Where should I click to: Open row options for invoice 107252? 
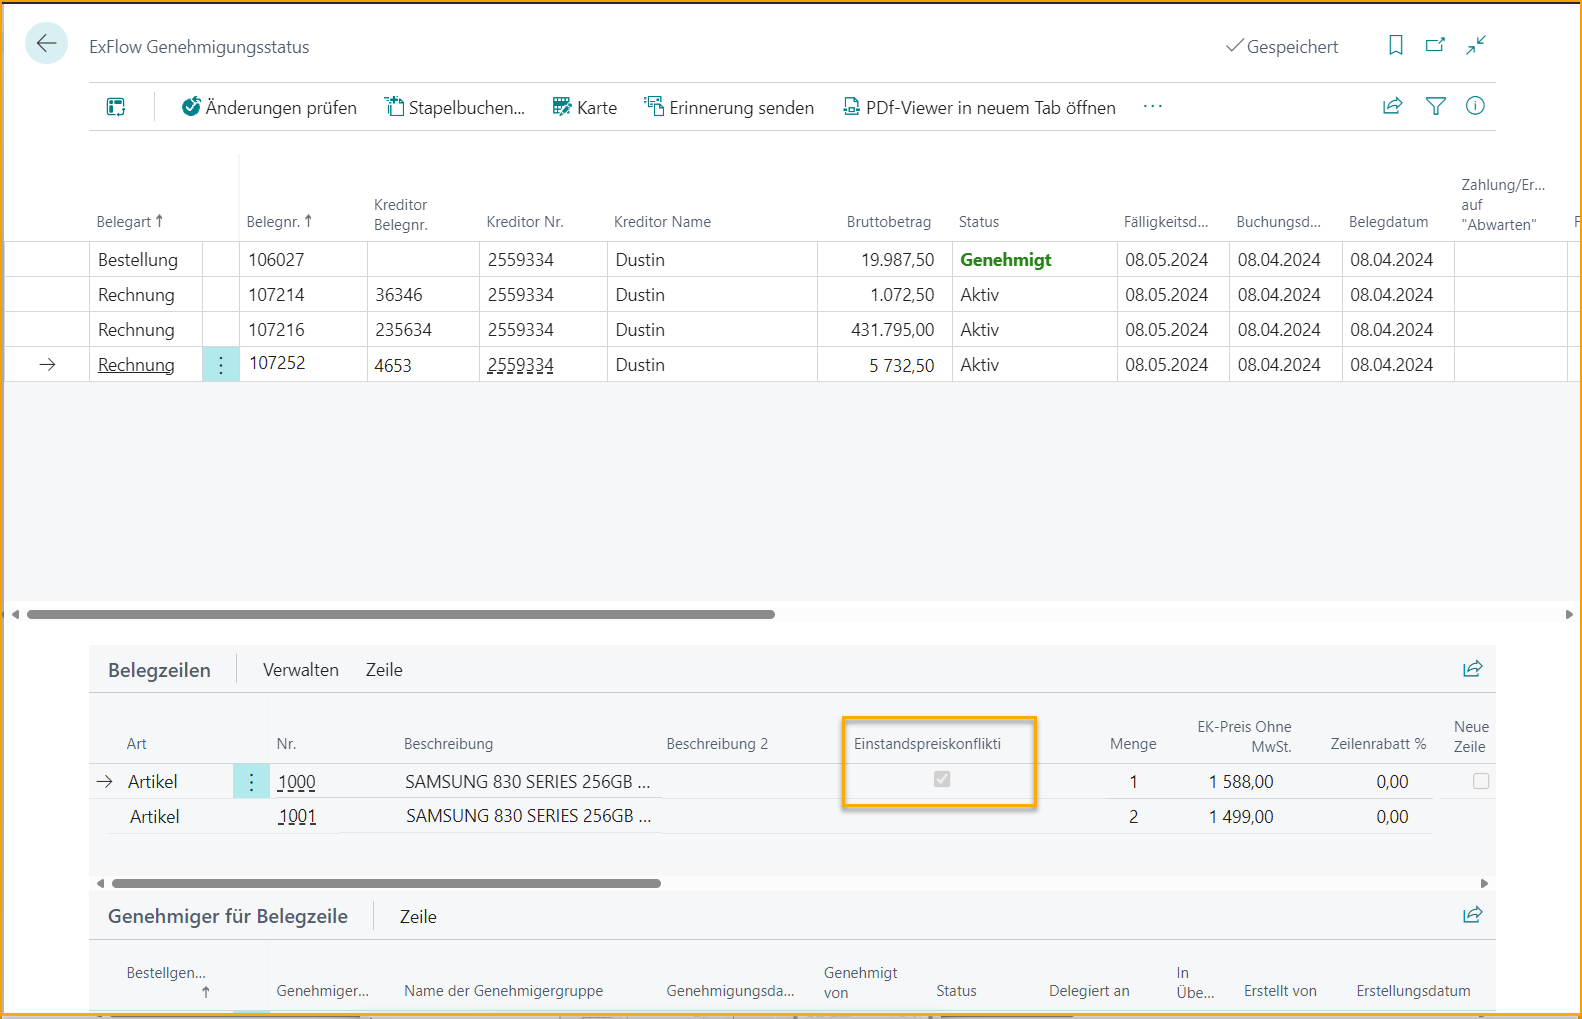[x=221, y=365]
